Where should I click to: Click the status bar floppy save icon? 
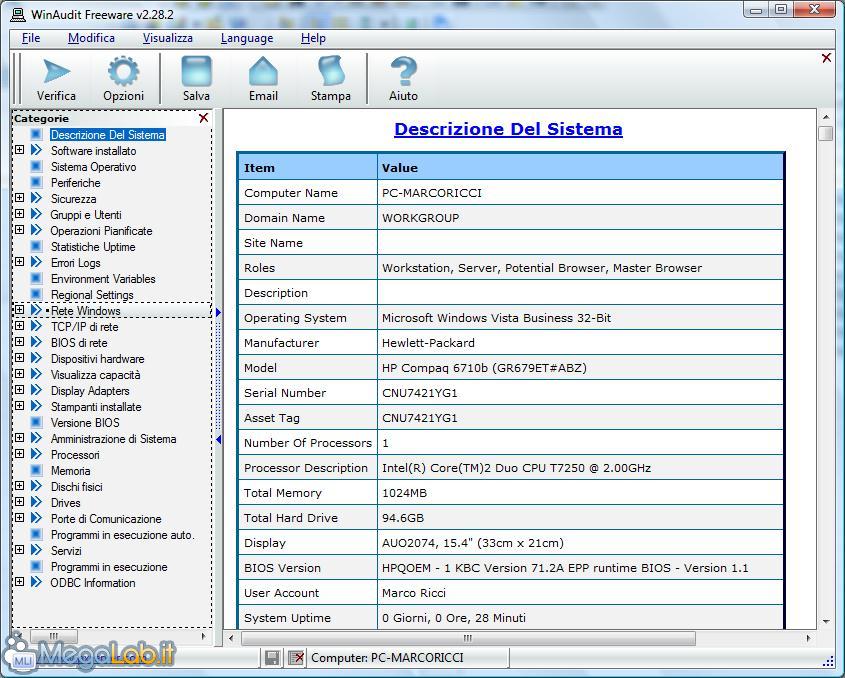click(272, 658)
